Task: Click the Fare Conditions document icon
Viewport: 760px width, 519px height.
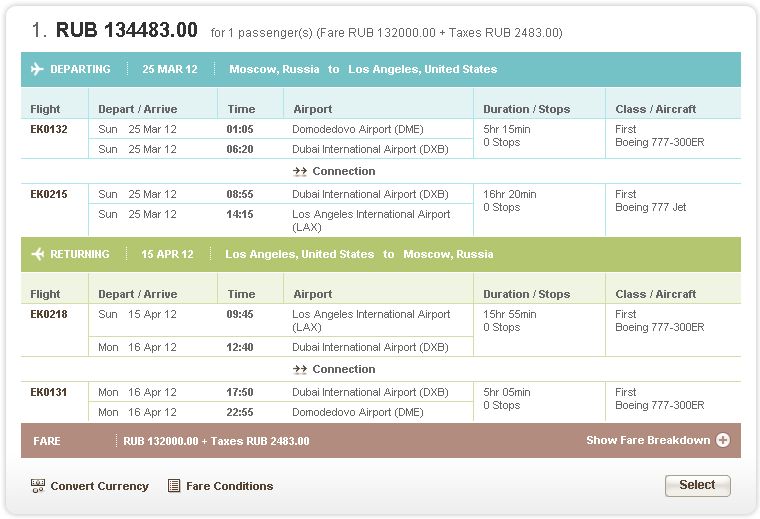Action: point(174,486)
